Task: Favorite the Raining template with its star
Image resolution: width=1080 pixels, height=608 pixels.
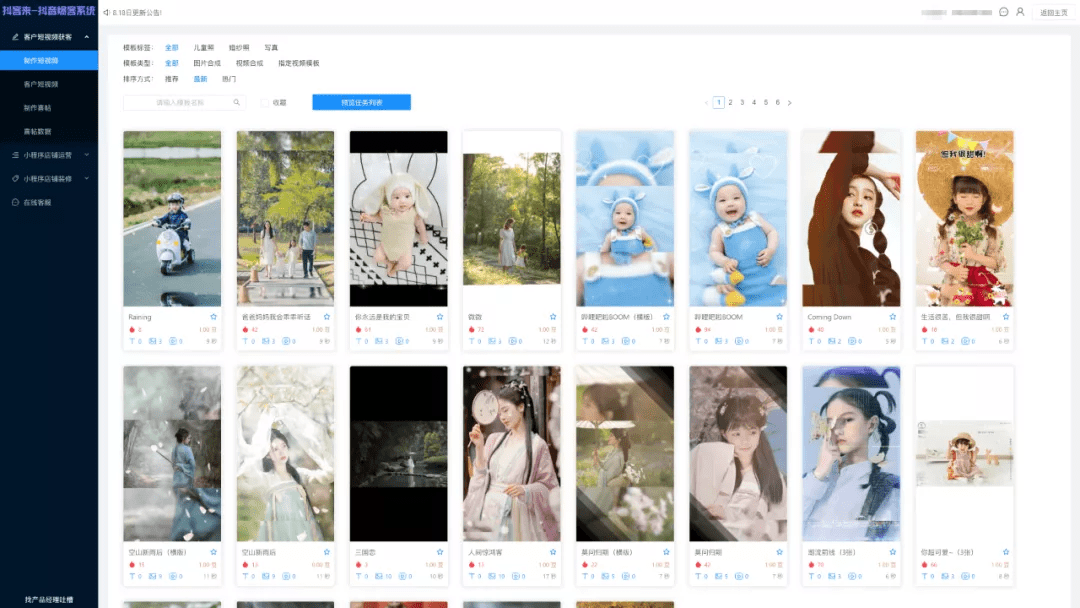Action: point(213,317)
